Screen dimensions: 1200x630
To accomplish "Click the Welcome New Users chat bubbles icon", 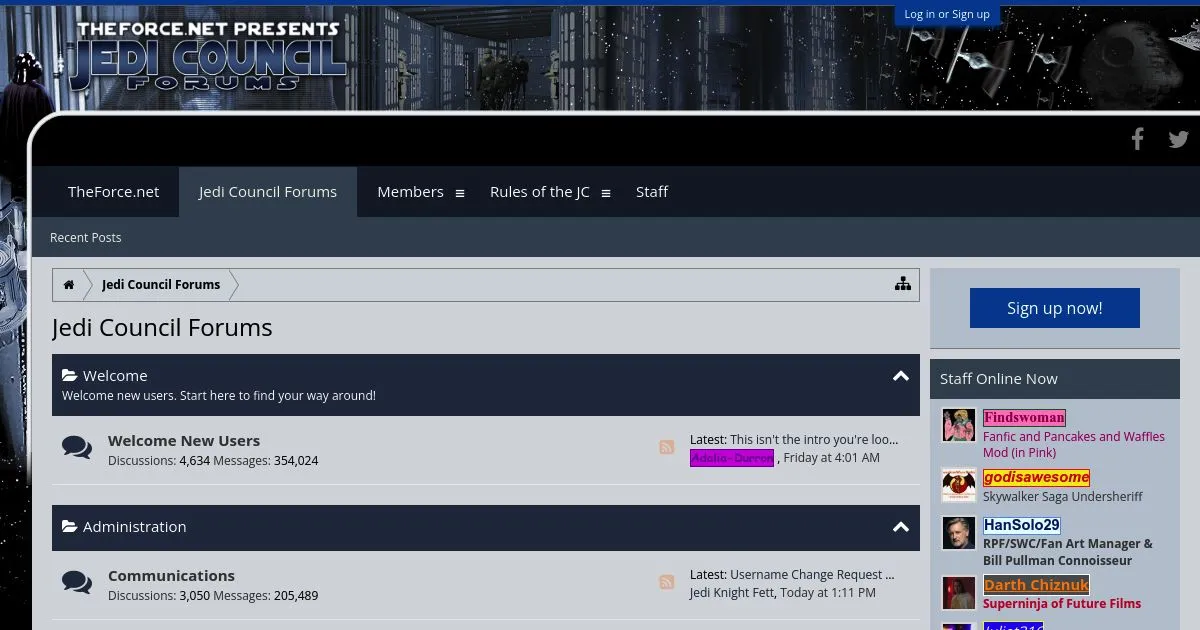I will [x=77, y=448].
